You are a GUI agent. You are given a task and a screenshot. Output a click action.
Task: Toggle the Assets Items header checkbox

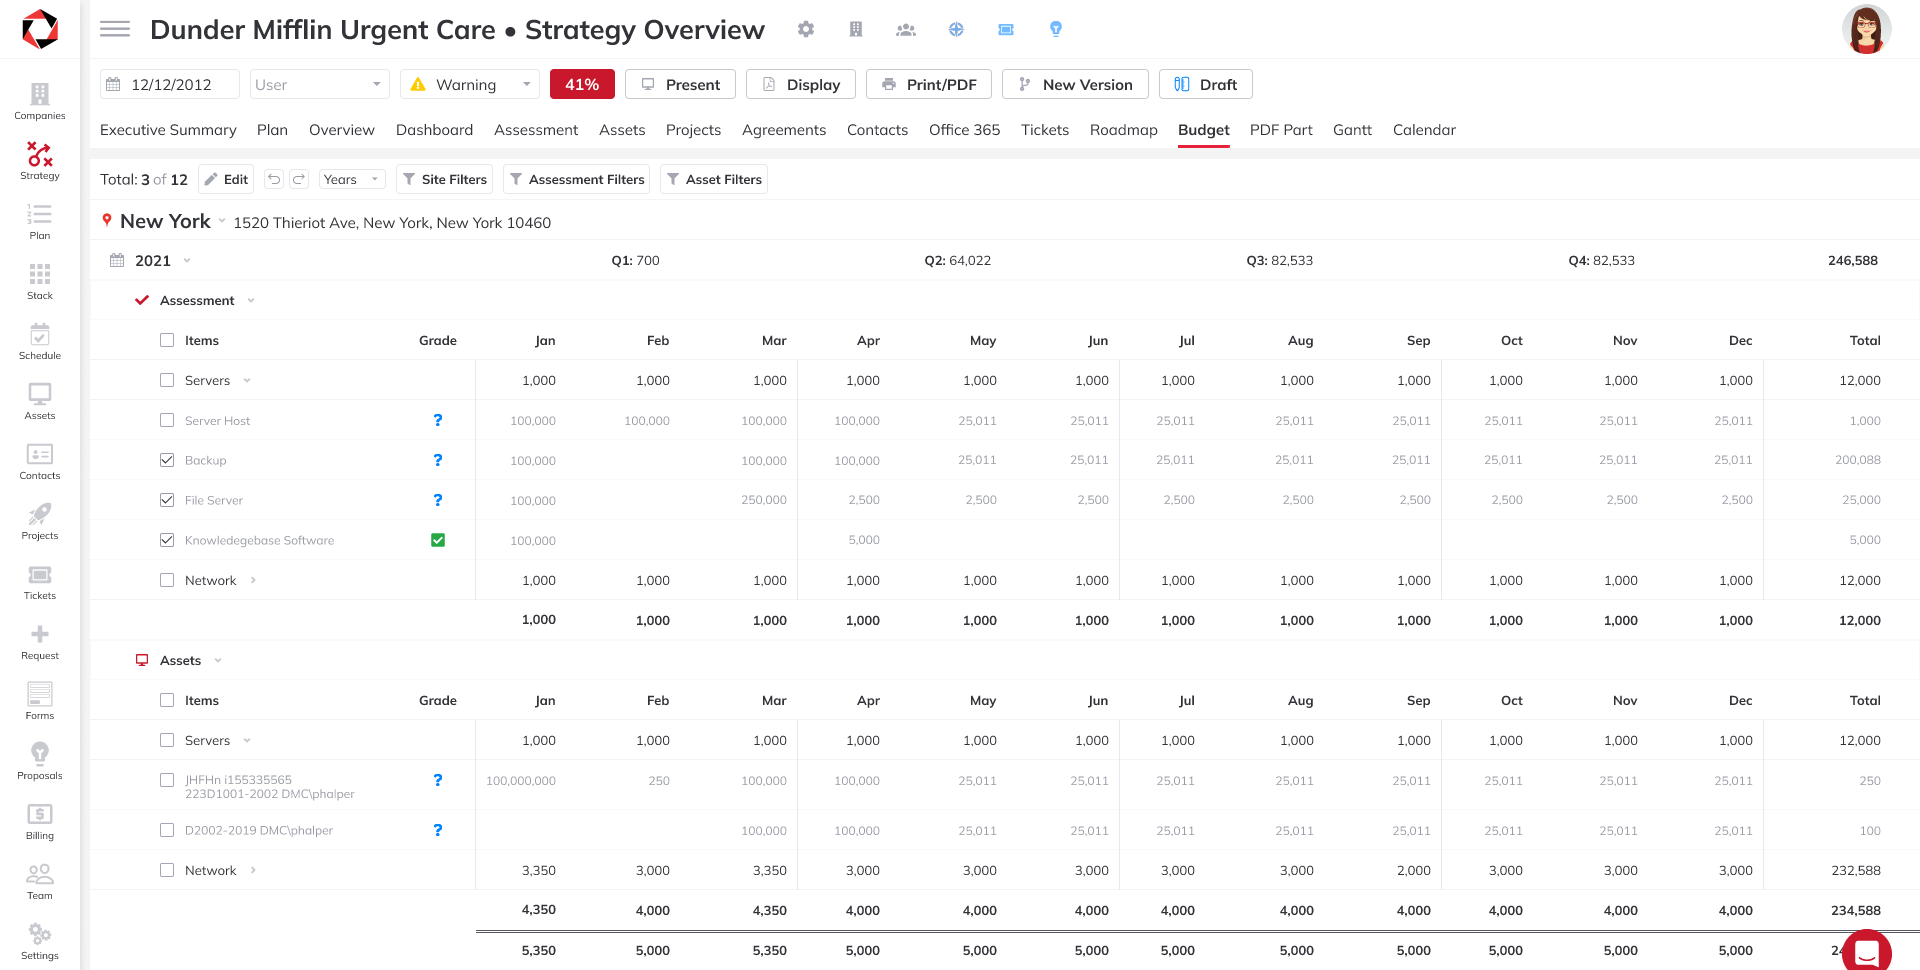(167, 700)
